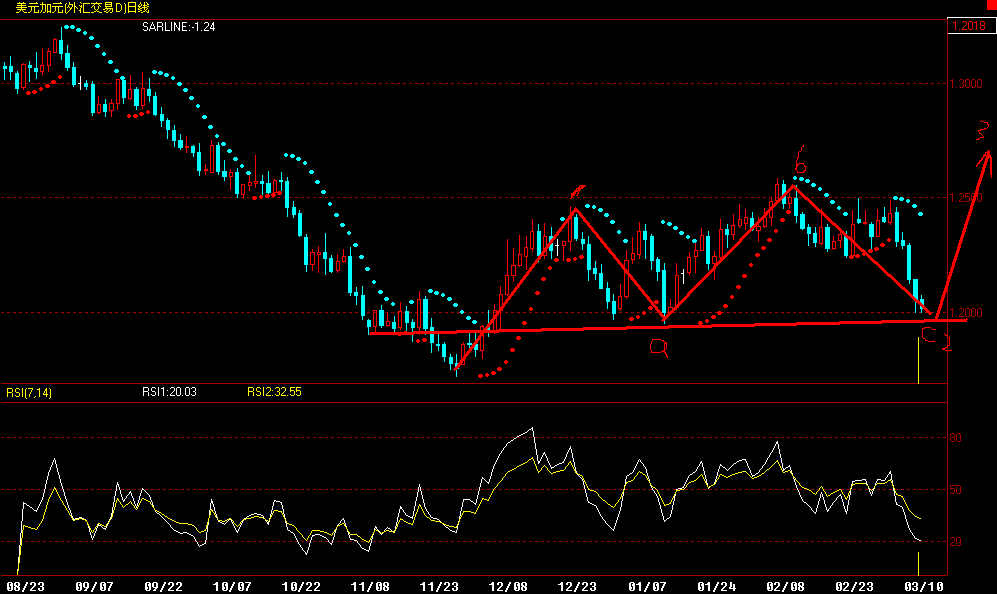
Task: Select the red 'C' wave annotation
Action: tap(929, 333)
